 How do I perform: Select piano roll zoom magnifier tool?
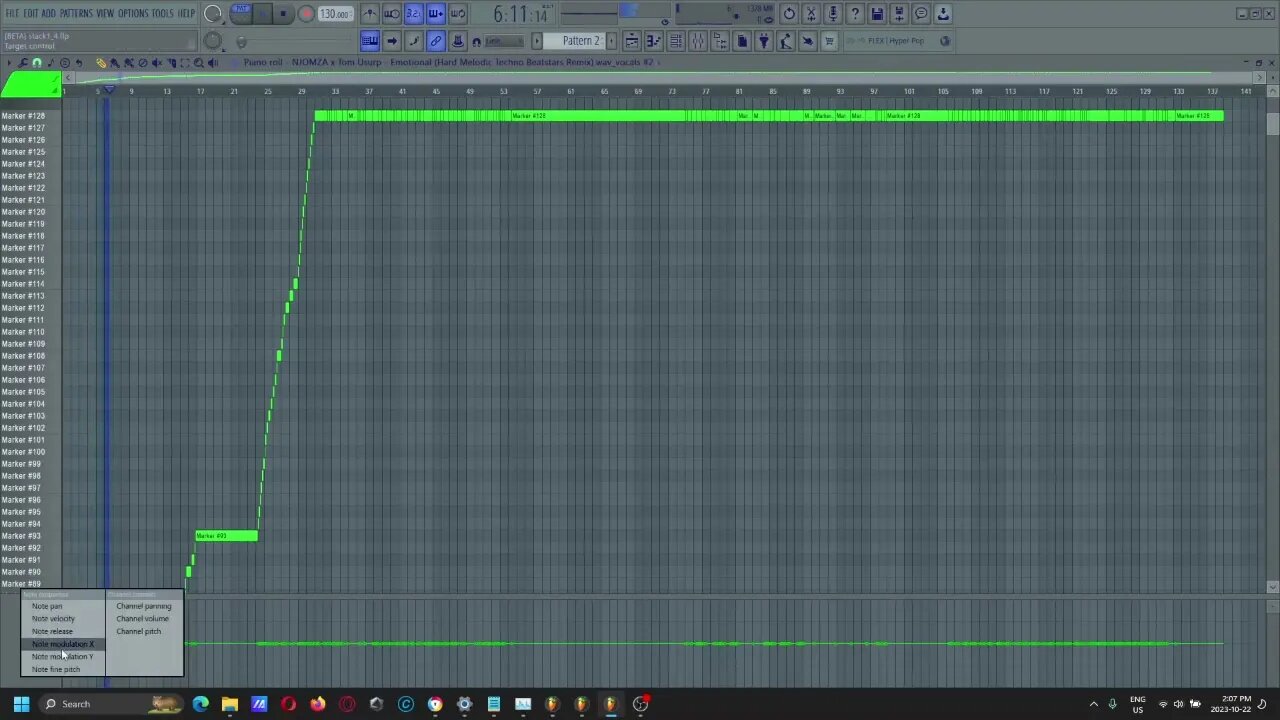199,63
